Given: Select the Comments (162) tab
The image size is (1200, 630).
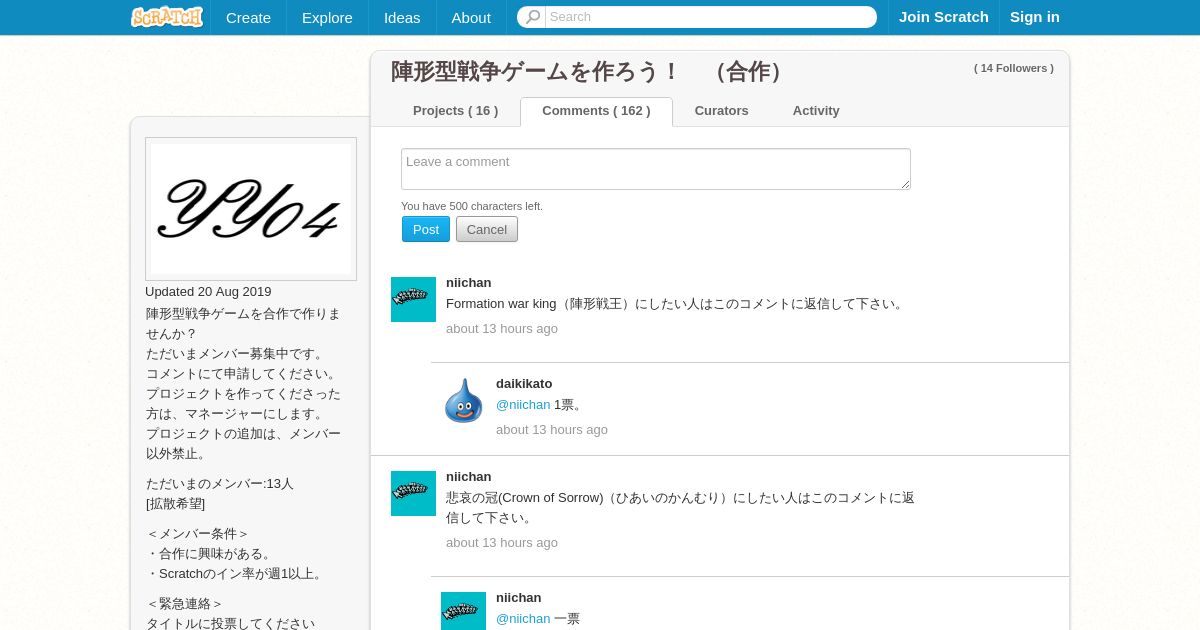Looking at the screenshot, I should (x=596, y=111).
